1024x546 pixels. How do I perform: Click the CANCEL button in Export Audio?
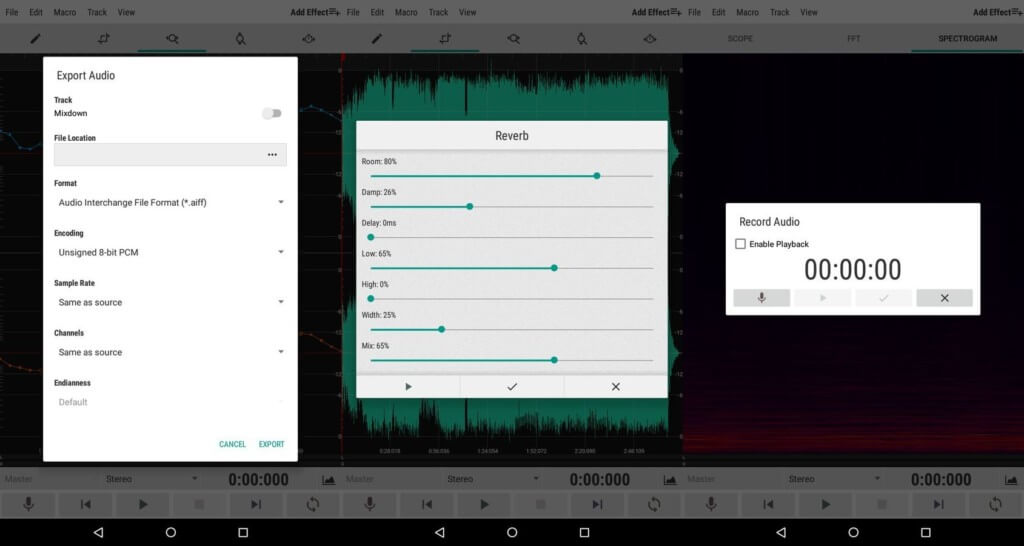pos(232,444)
